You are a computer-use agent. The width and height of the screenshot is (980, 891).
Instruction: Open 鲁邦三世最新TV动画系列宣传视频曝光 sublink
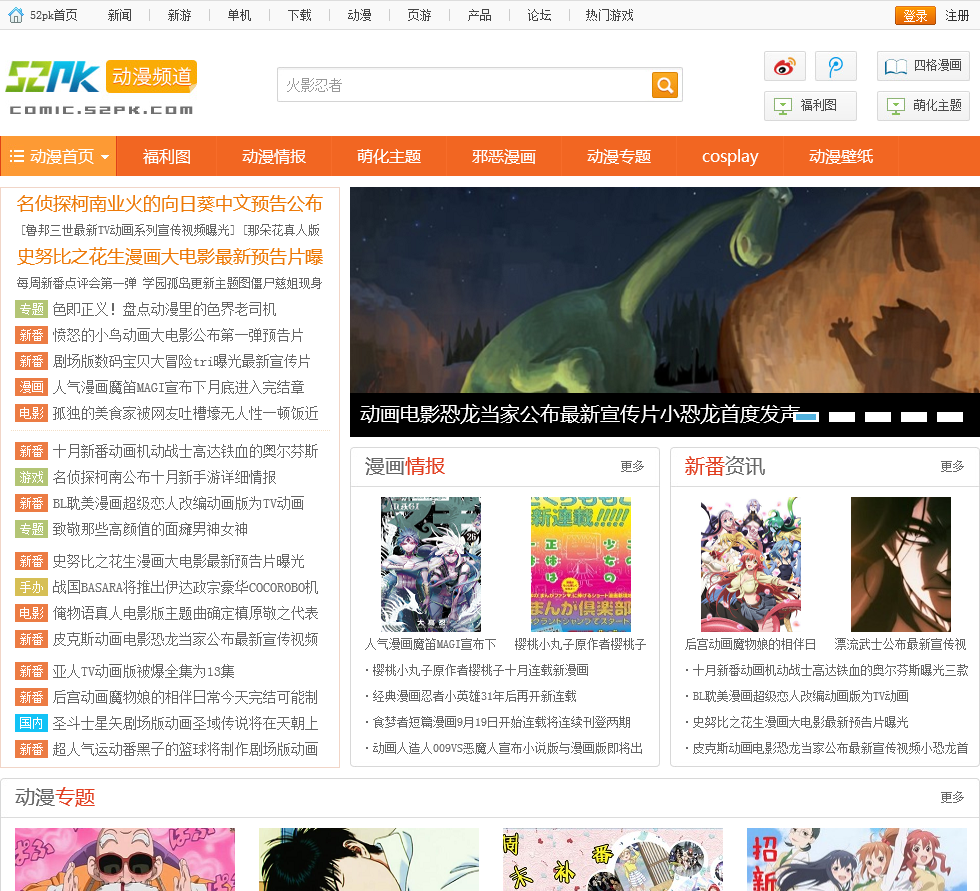[128, 231]
